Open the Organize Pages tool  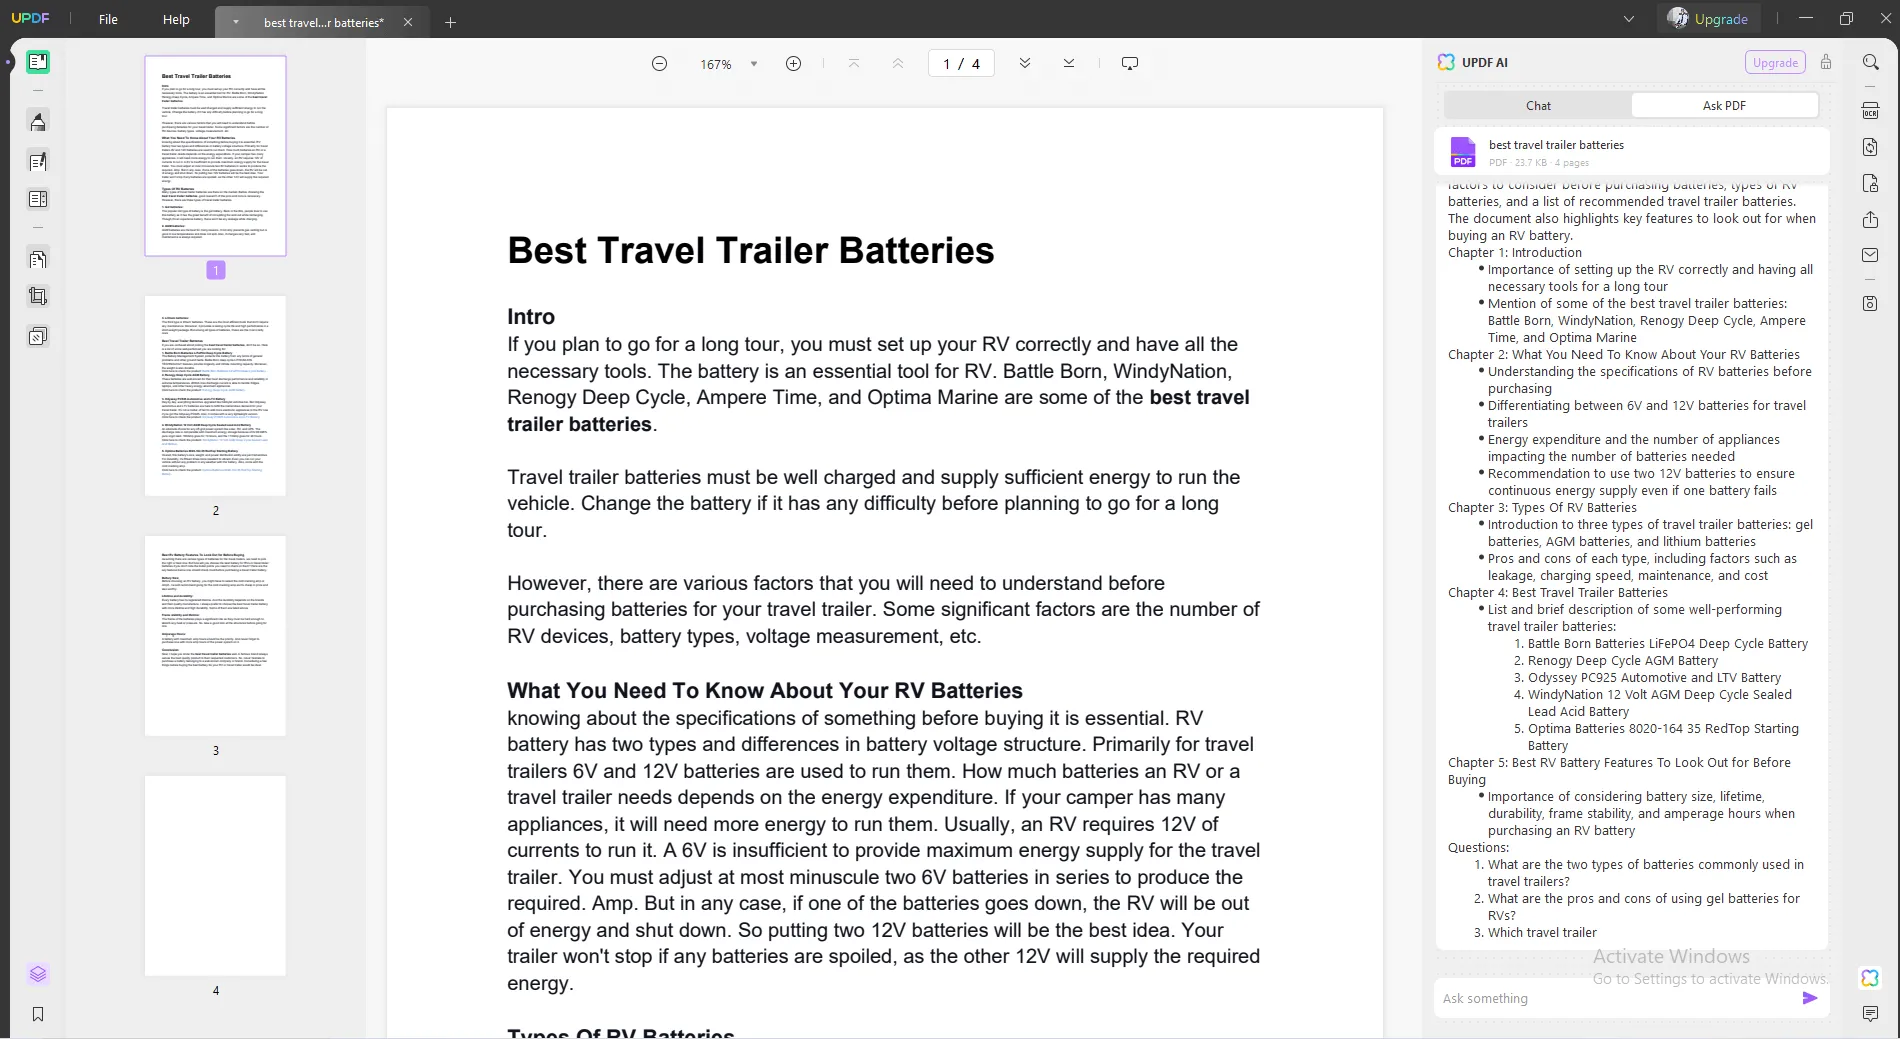click(x=38, y=260)
